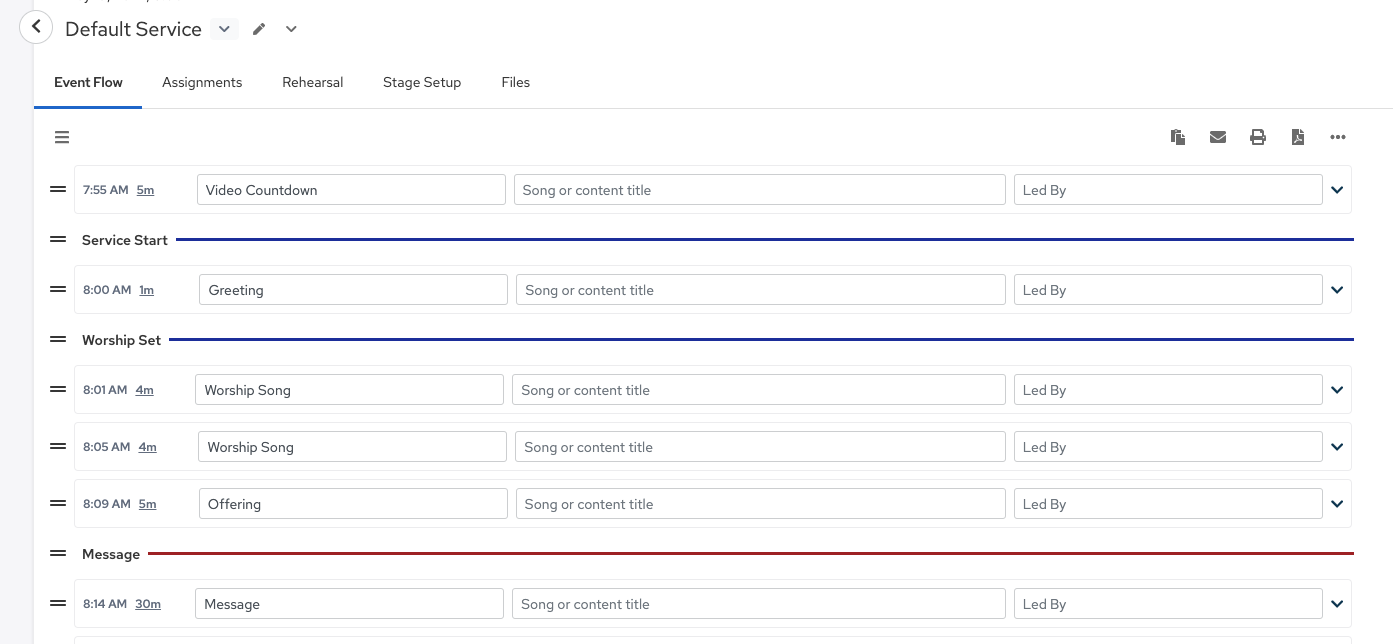Click song title field in Offering row

point(760,504)
